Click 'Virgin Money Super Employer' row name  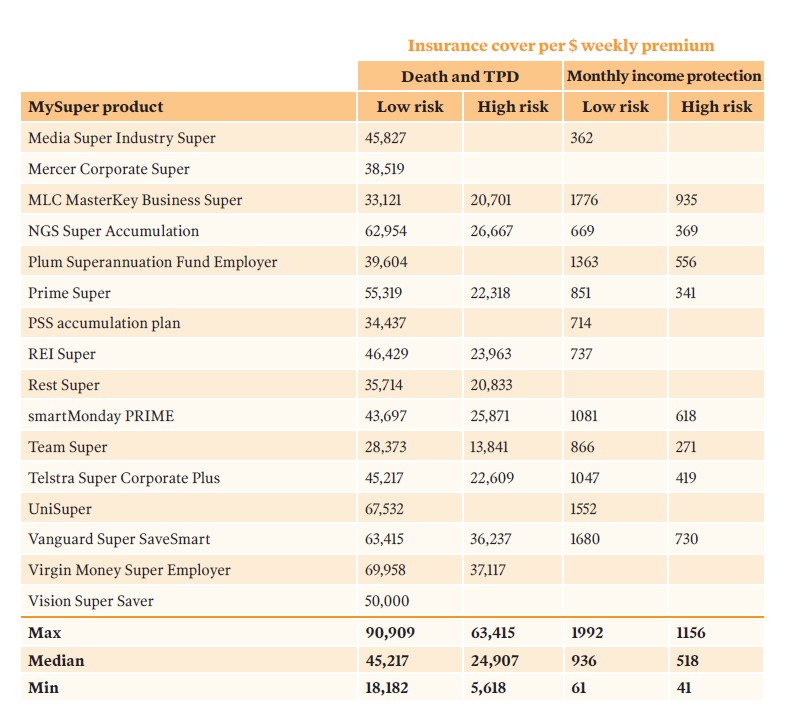click(x=130, y=570)
